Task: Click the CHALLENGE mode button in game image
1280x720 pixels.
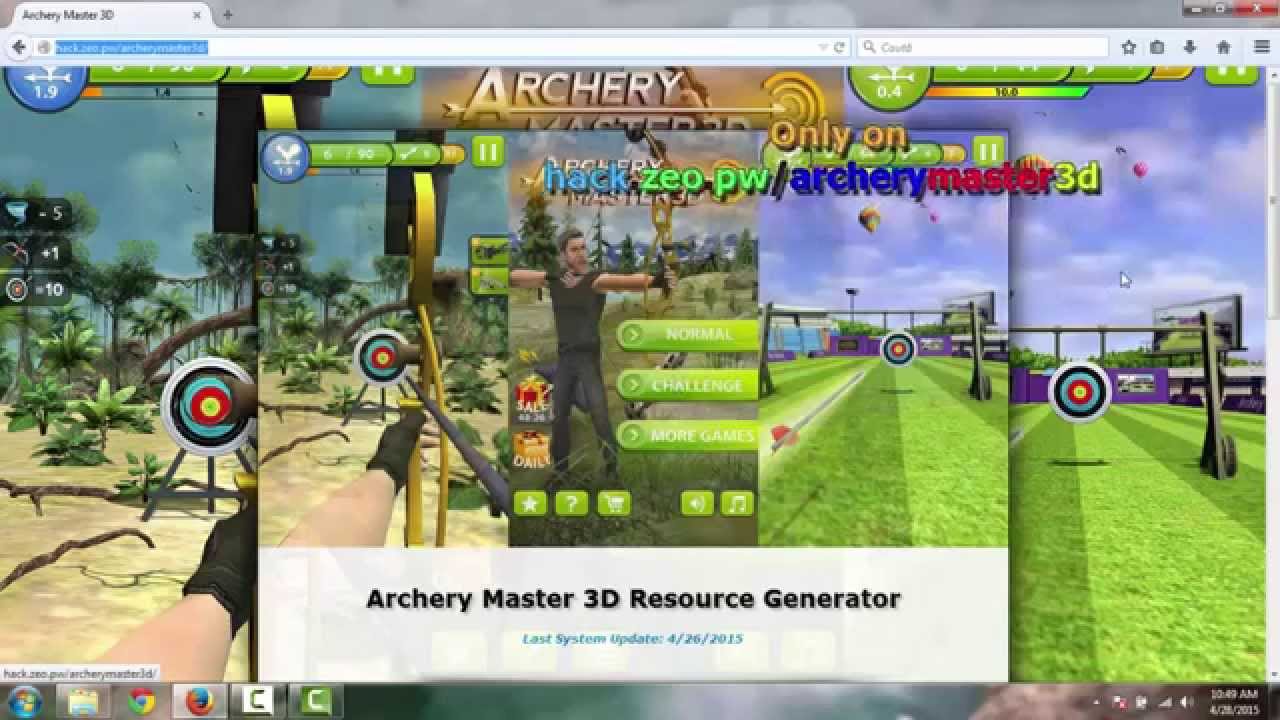Action: pyautogui.click(x=688, y=385)
